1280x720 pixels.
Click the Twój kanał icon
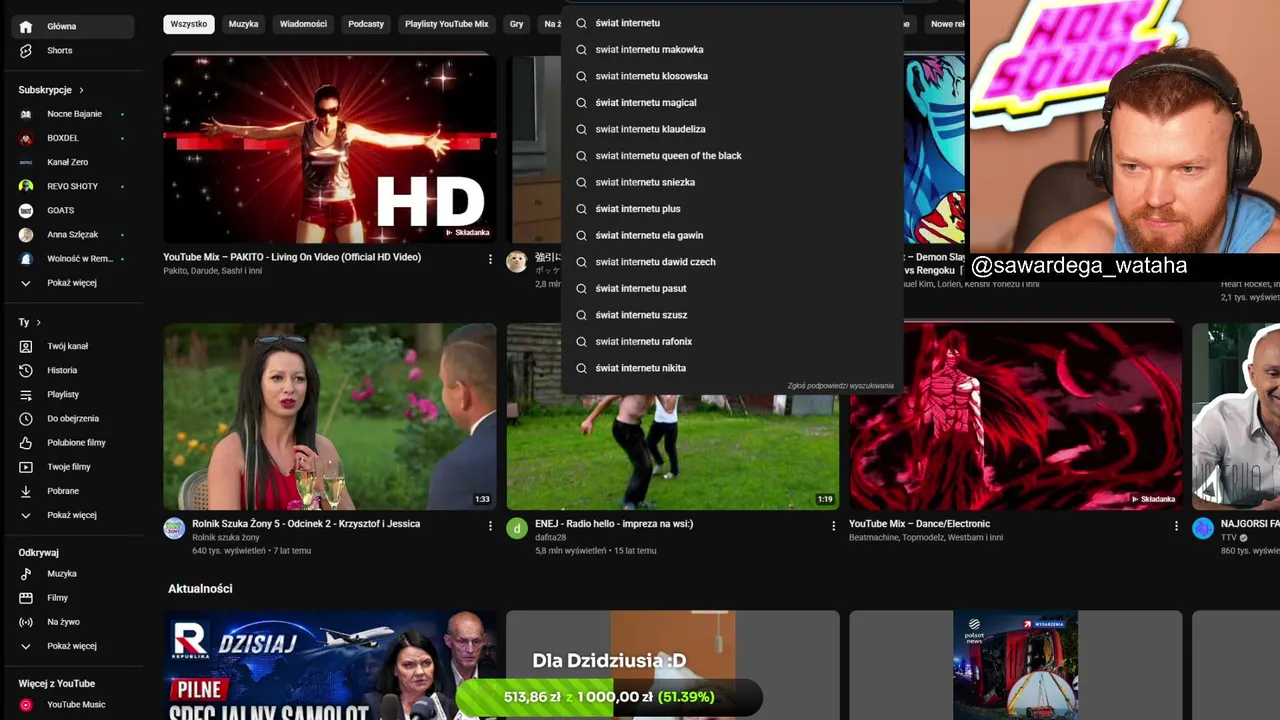click(x=26, y=346)
